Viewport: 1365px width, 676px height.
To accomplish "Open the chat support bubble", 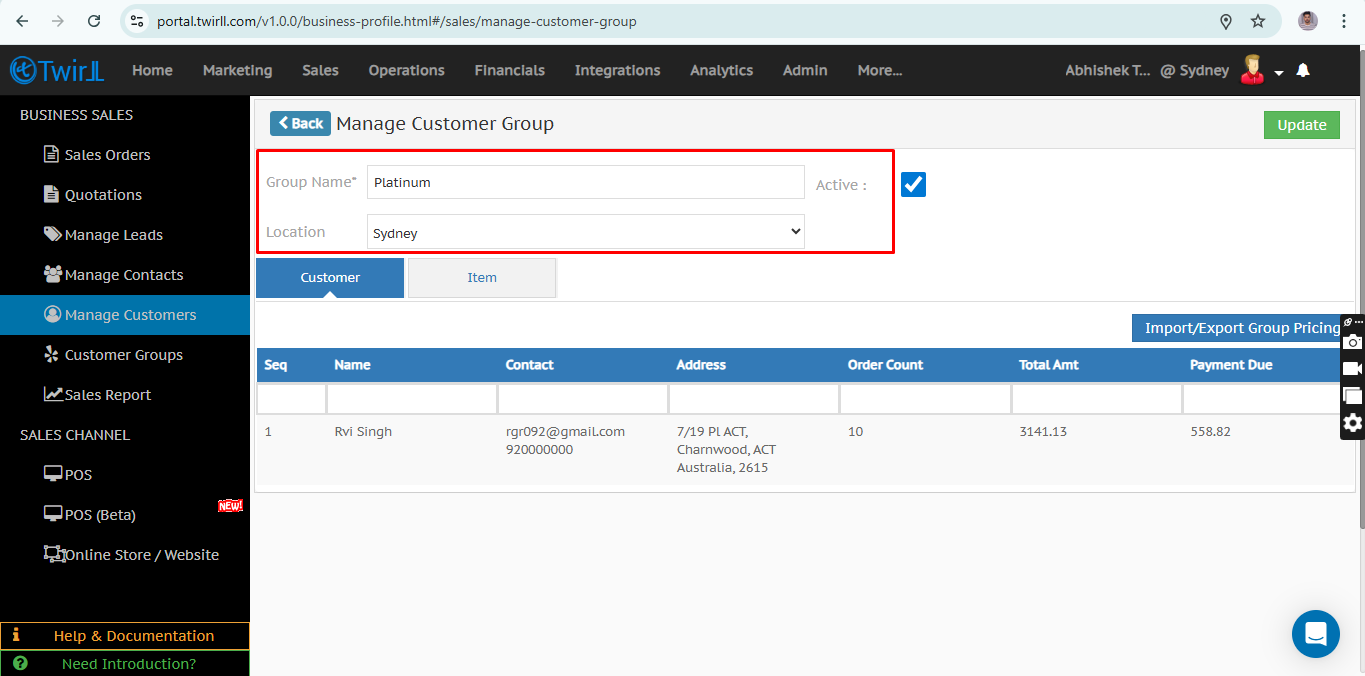I will click(1315, 634).
